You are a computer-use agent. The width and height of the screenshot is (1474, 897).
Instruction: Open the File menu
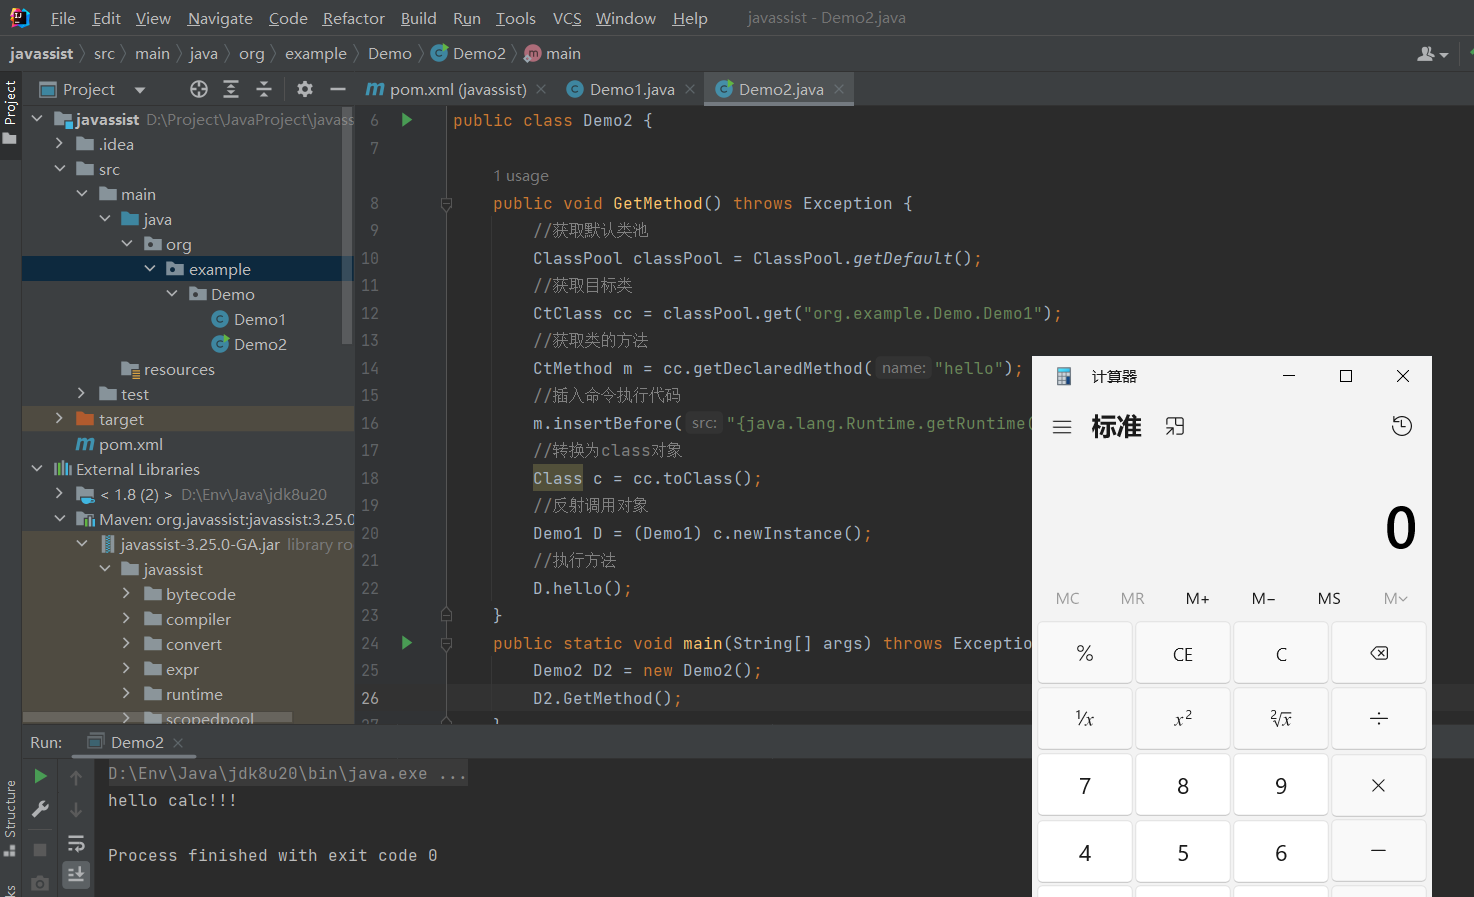pos(63,18)
